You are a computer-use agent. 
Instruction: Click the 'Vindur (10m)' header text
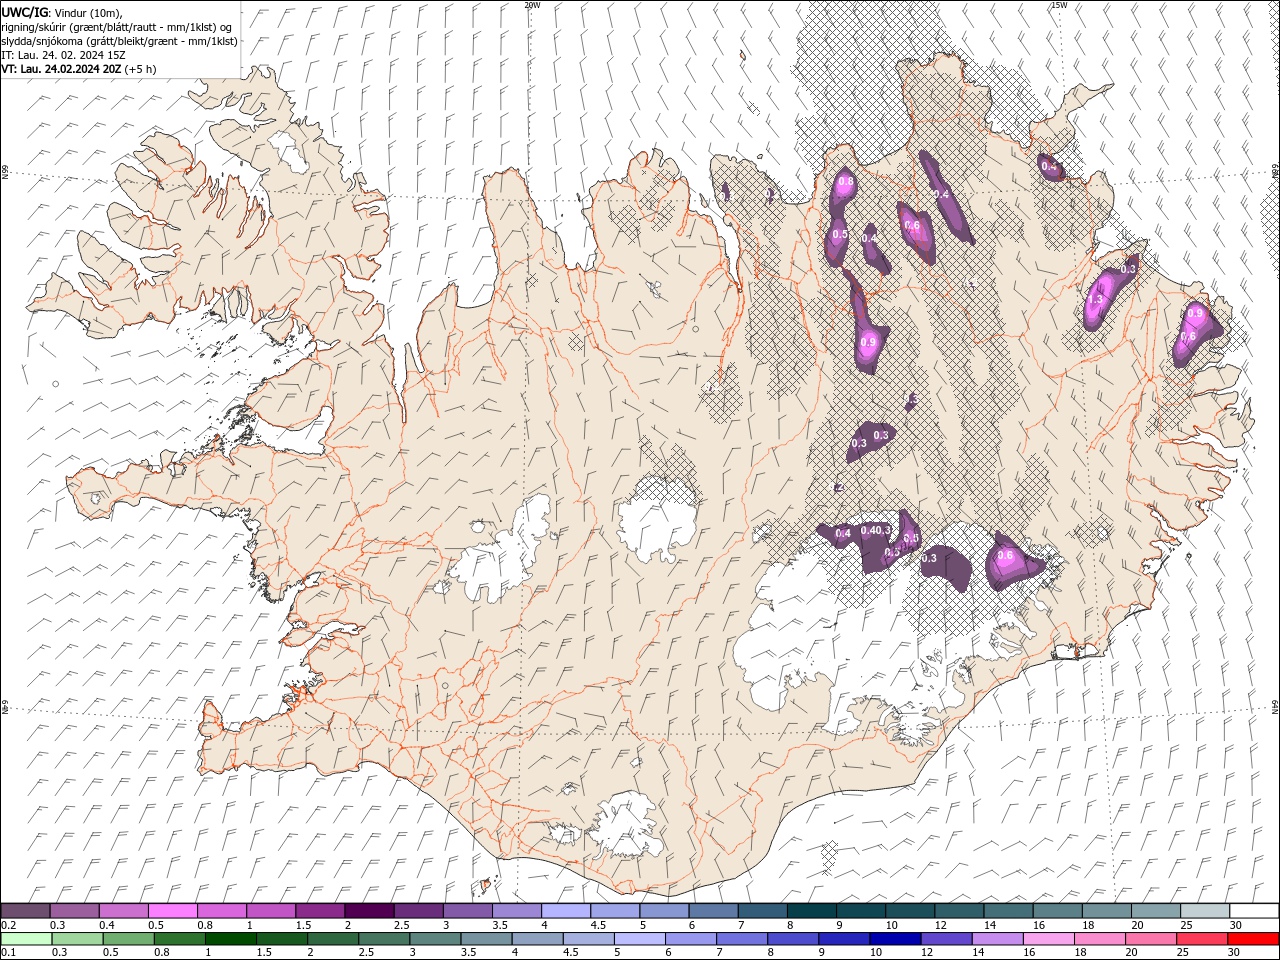pos(88,12)
